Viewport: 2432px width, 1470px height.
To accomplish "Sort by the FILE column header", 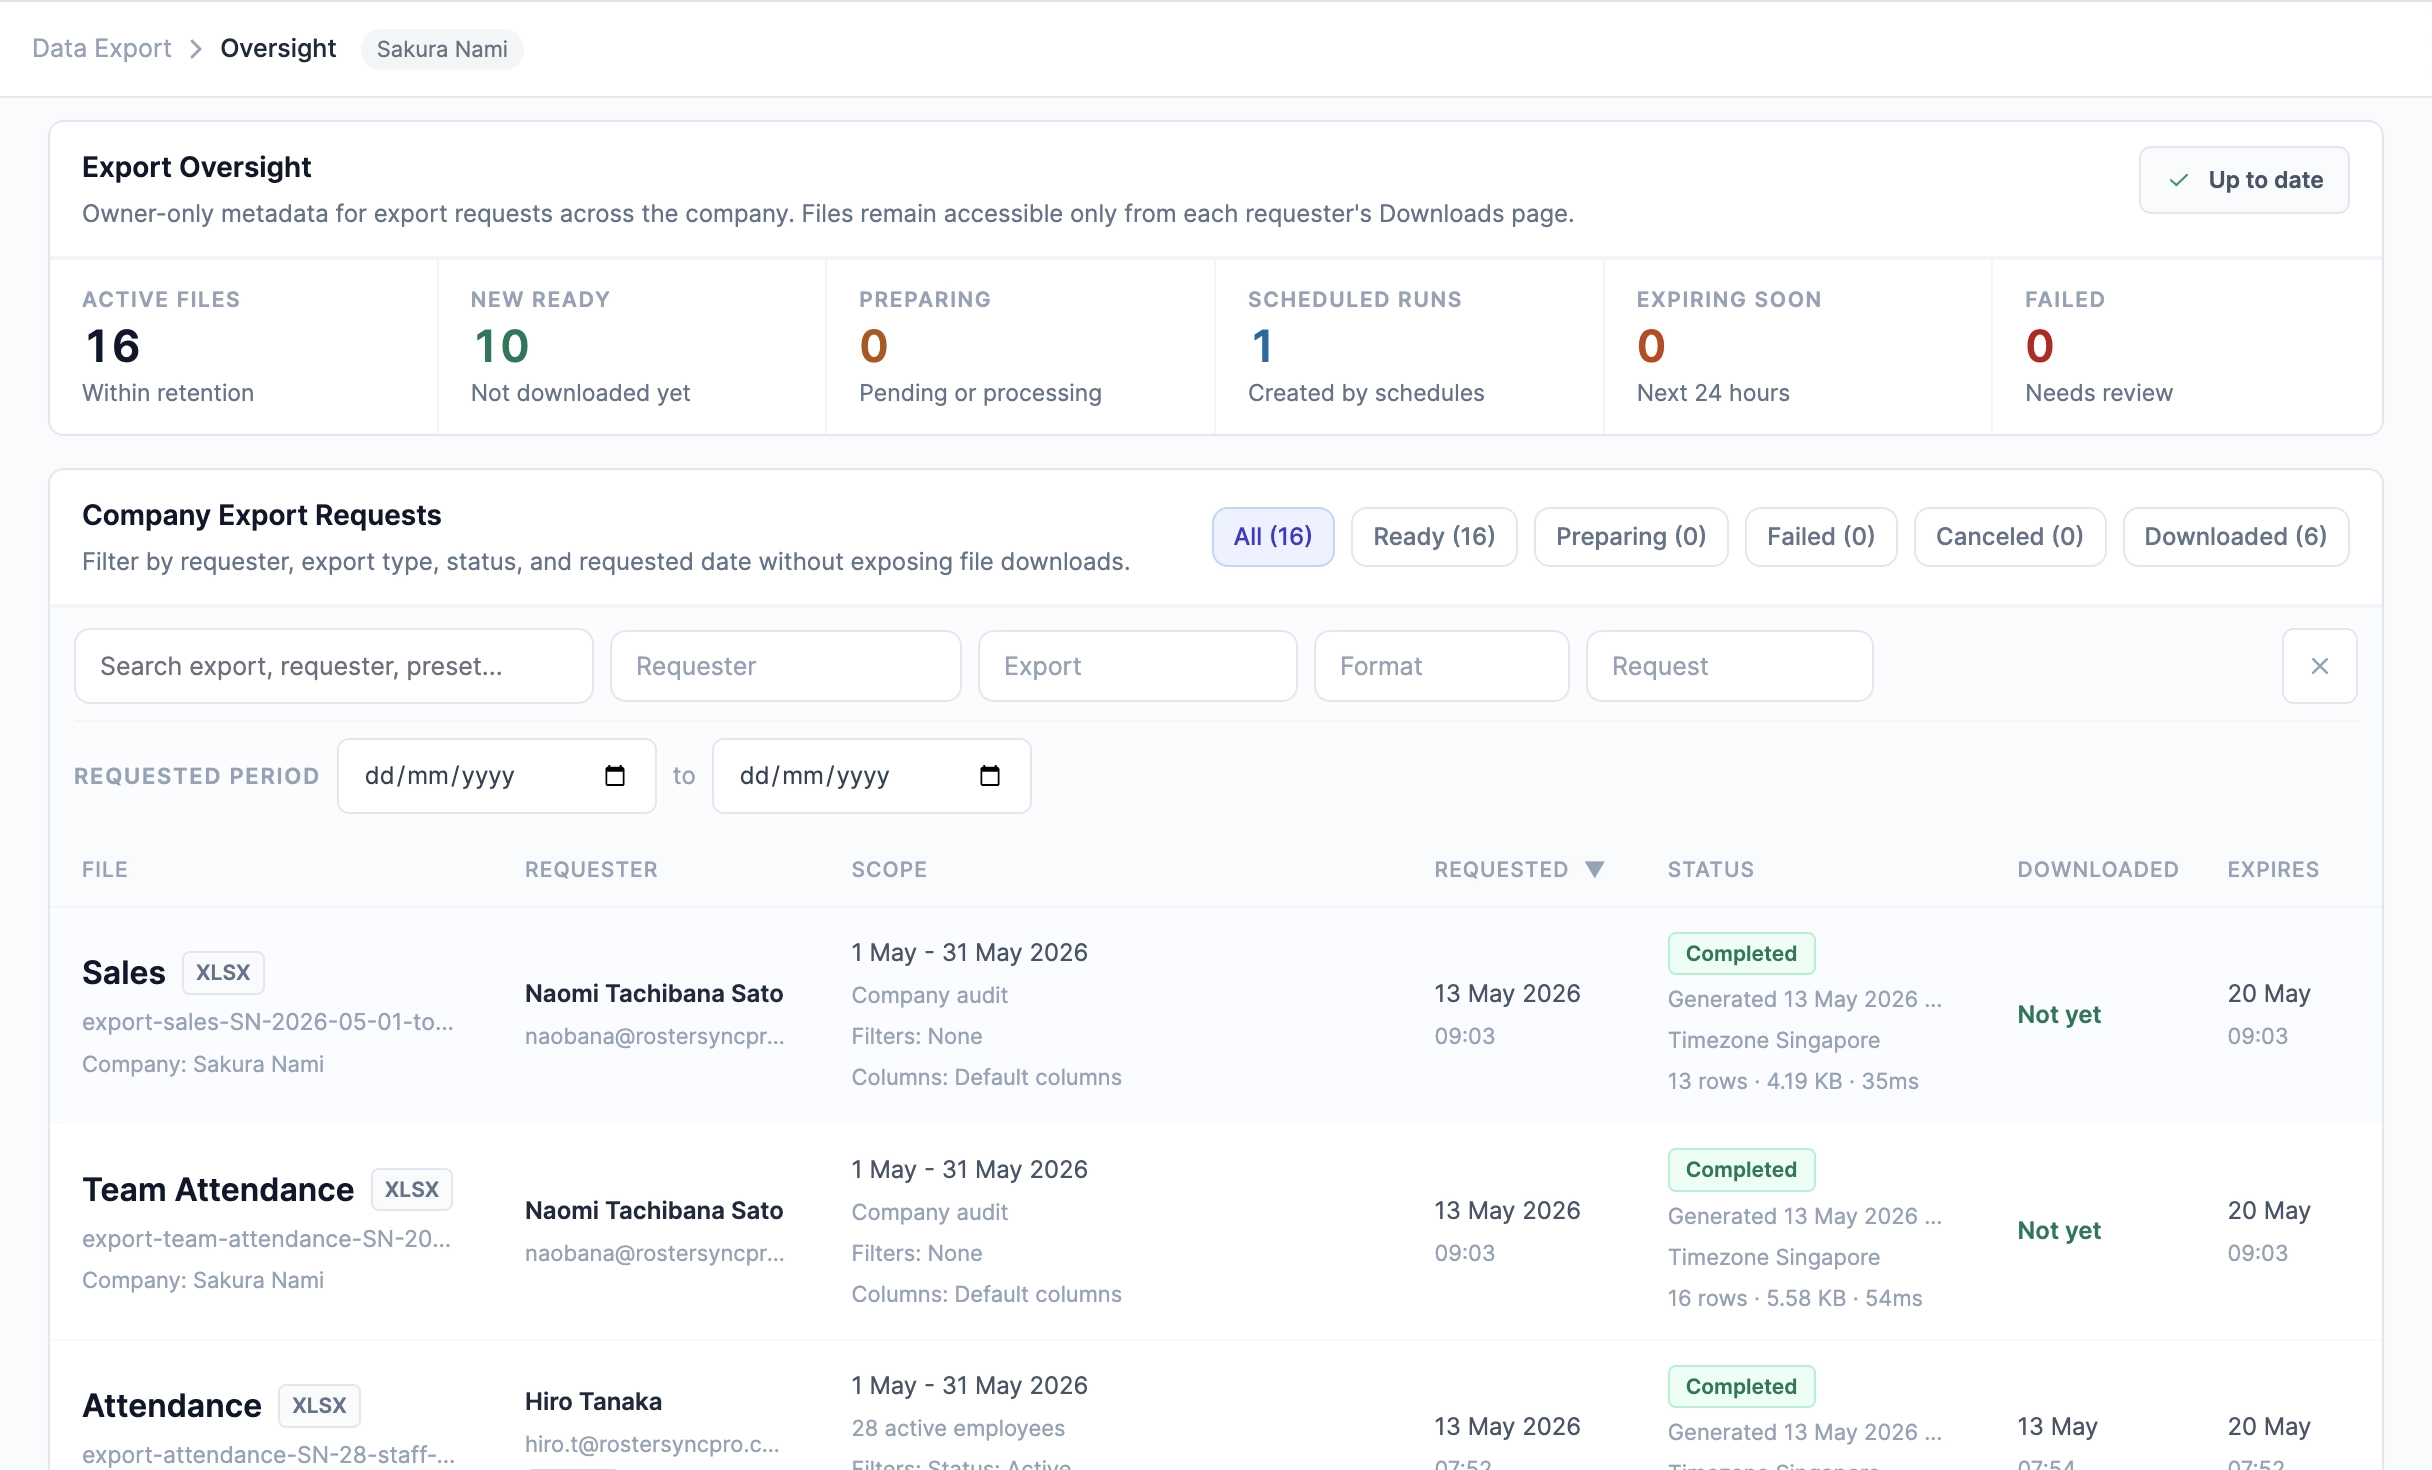I will point(105,869).
